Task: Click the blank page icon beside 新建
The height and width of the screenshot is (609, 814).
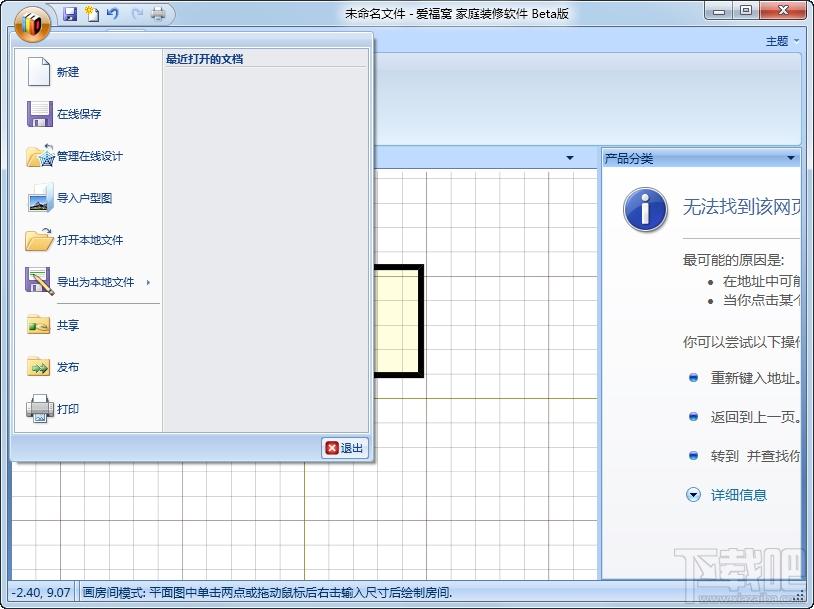Action: pyautogui.click(x=39, y=72)
